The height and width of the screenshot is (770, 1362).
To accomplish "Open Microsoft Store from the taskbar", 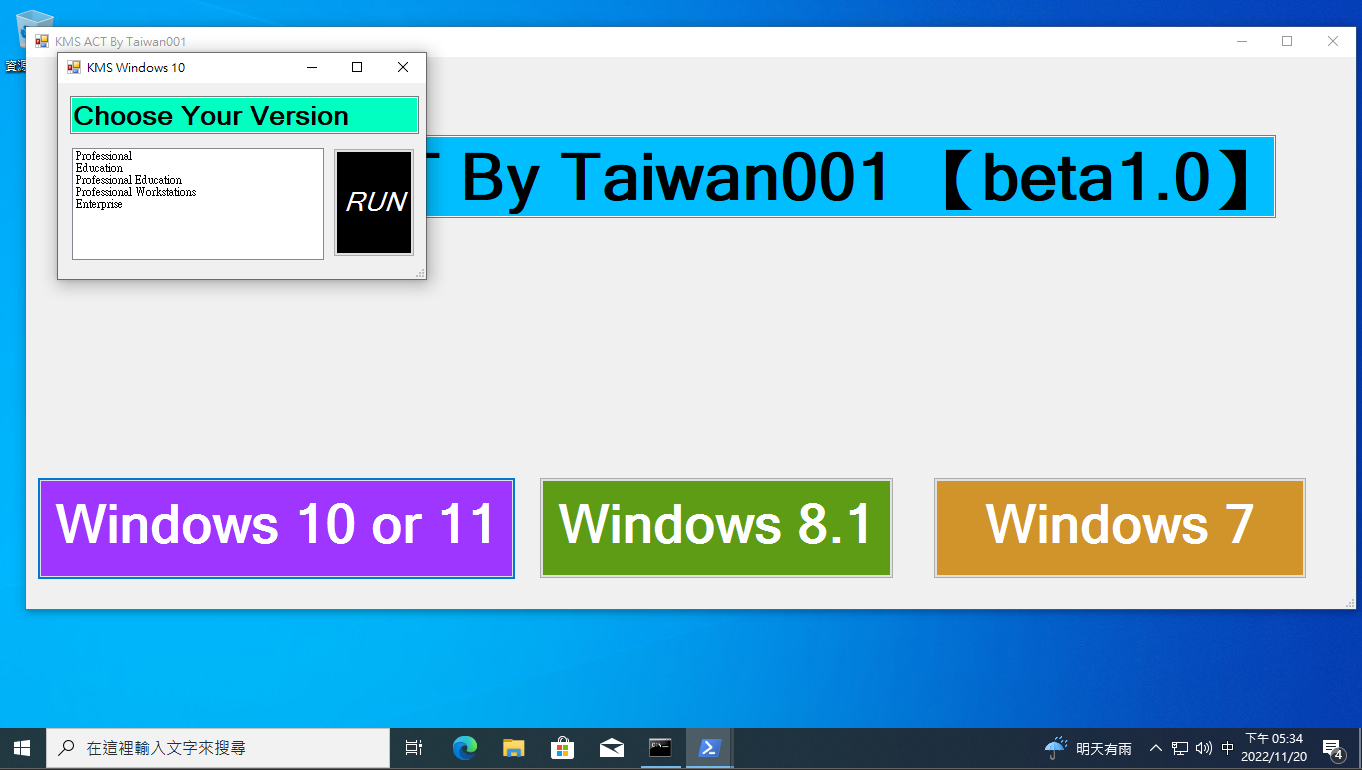I will click(x=563, y=748).
